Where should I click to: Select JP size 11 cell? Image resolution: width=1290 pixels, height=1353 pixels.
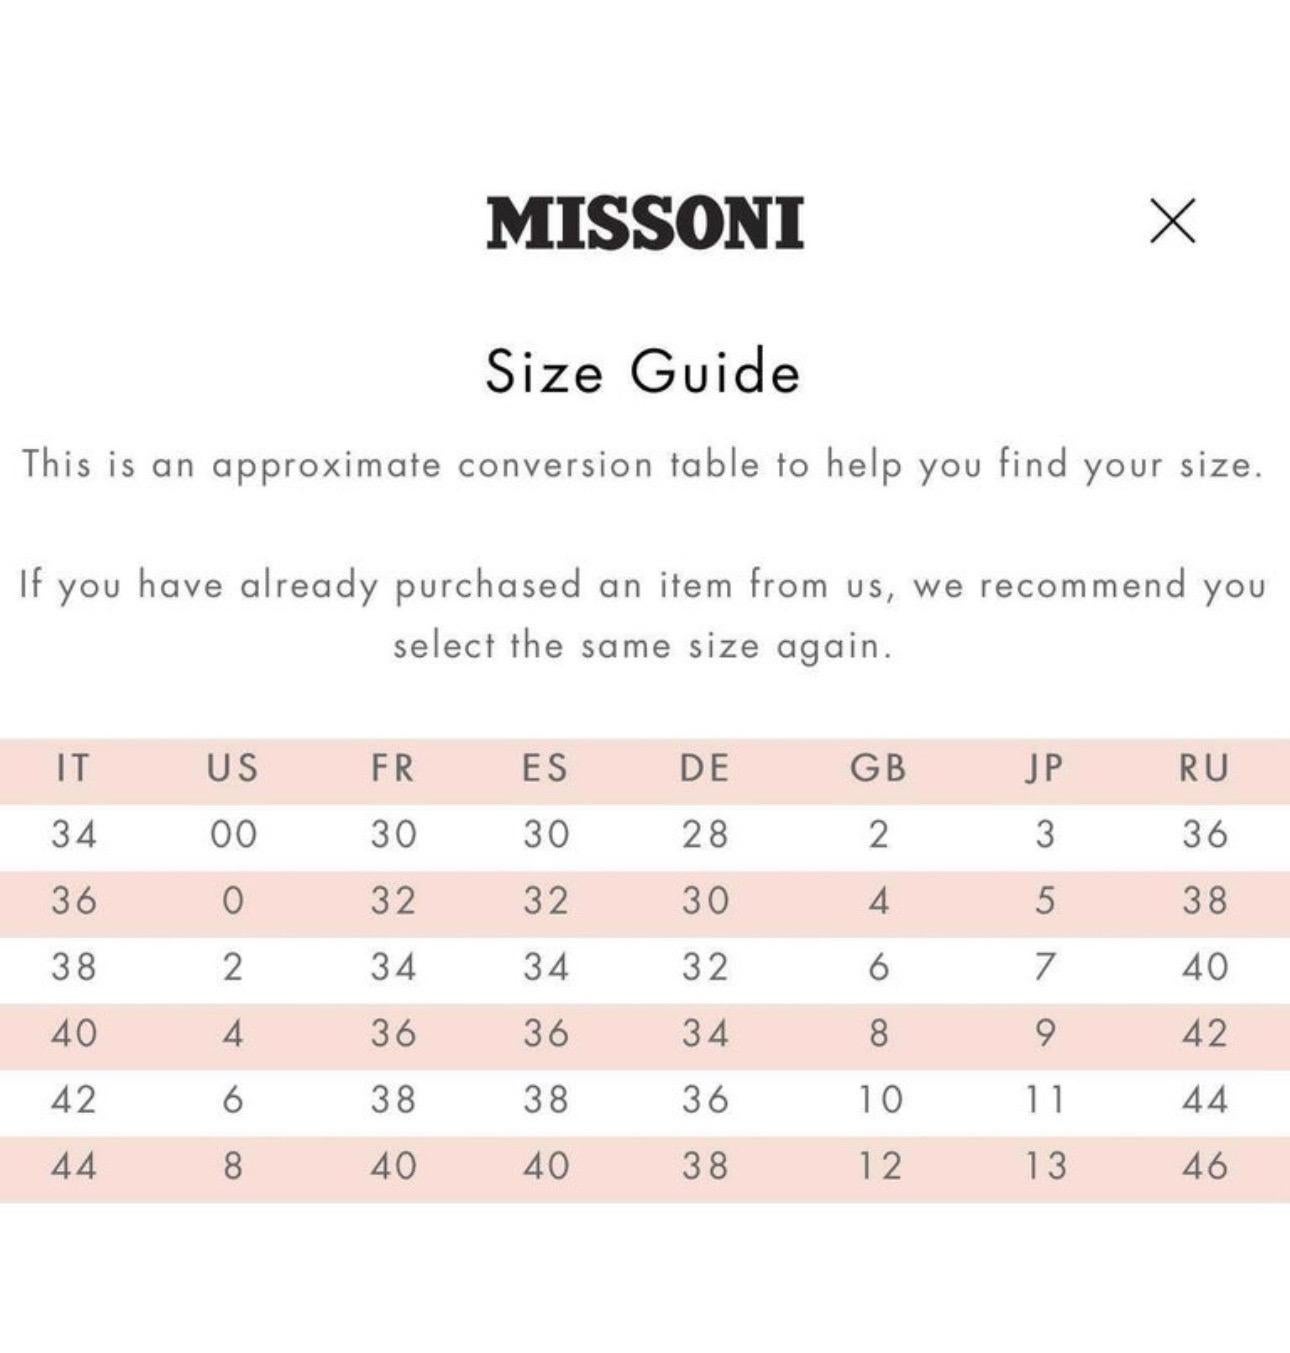pyautogui.click(x=1045, y=1100)
